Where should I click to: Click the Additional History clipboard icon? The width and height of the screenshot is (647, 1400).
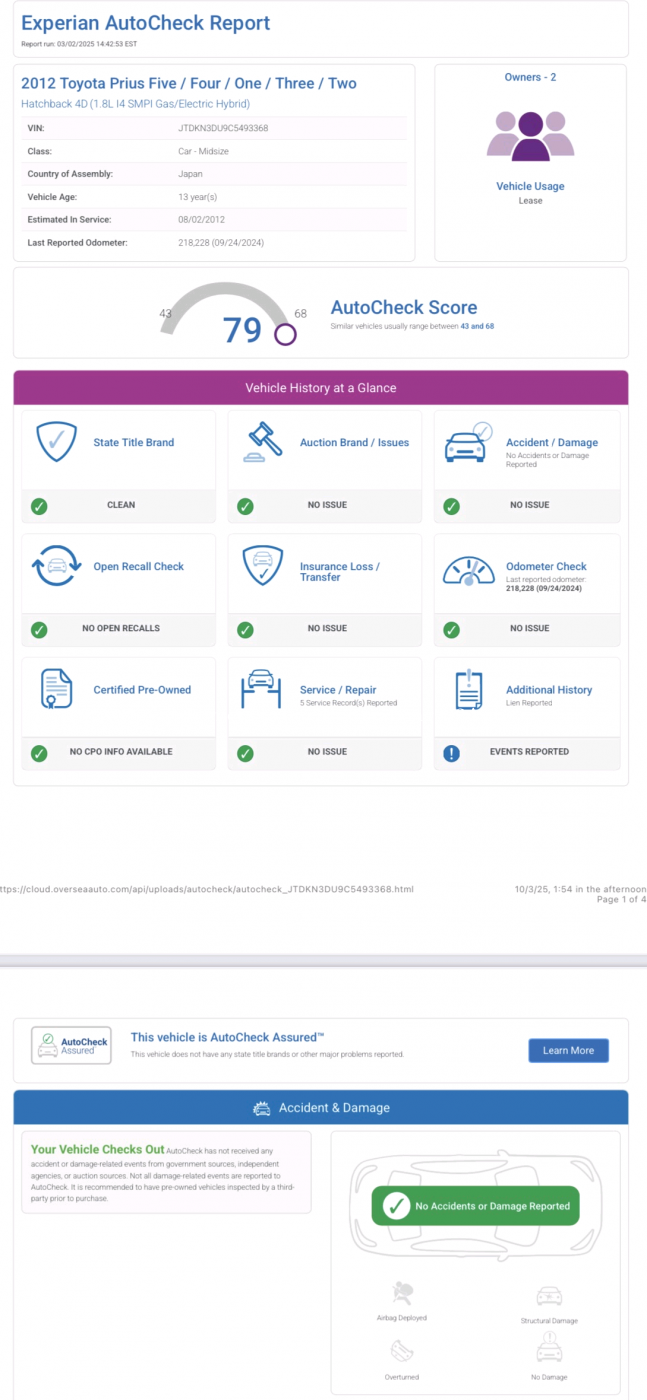point(469,690)
